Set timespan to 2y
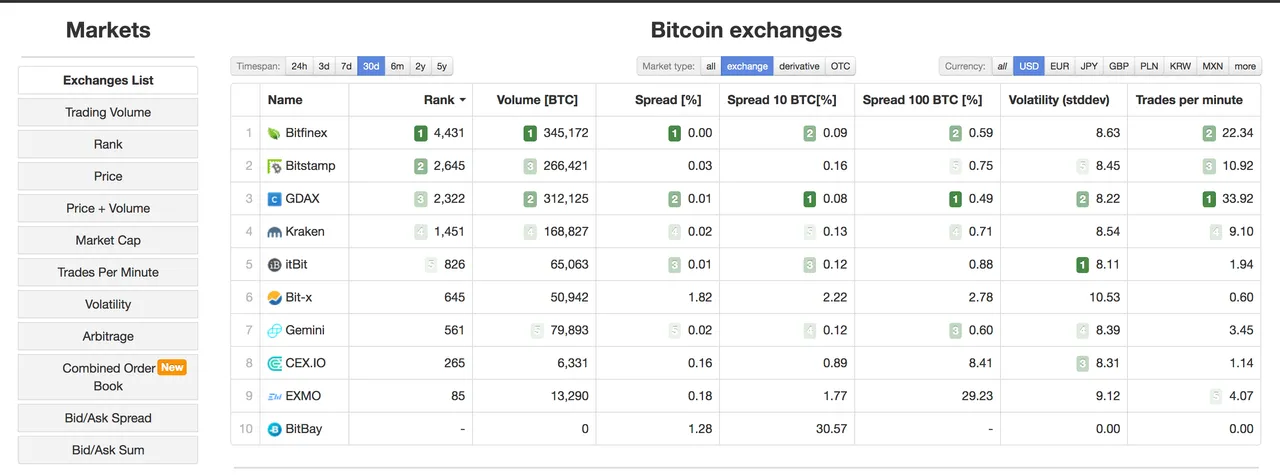This screenshot has height=475, width=1280. coord(420,66)
